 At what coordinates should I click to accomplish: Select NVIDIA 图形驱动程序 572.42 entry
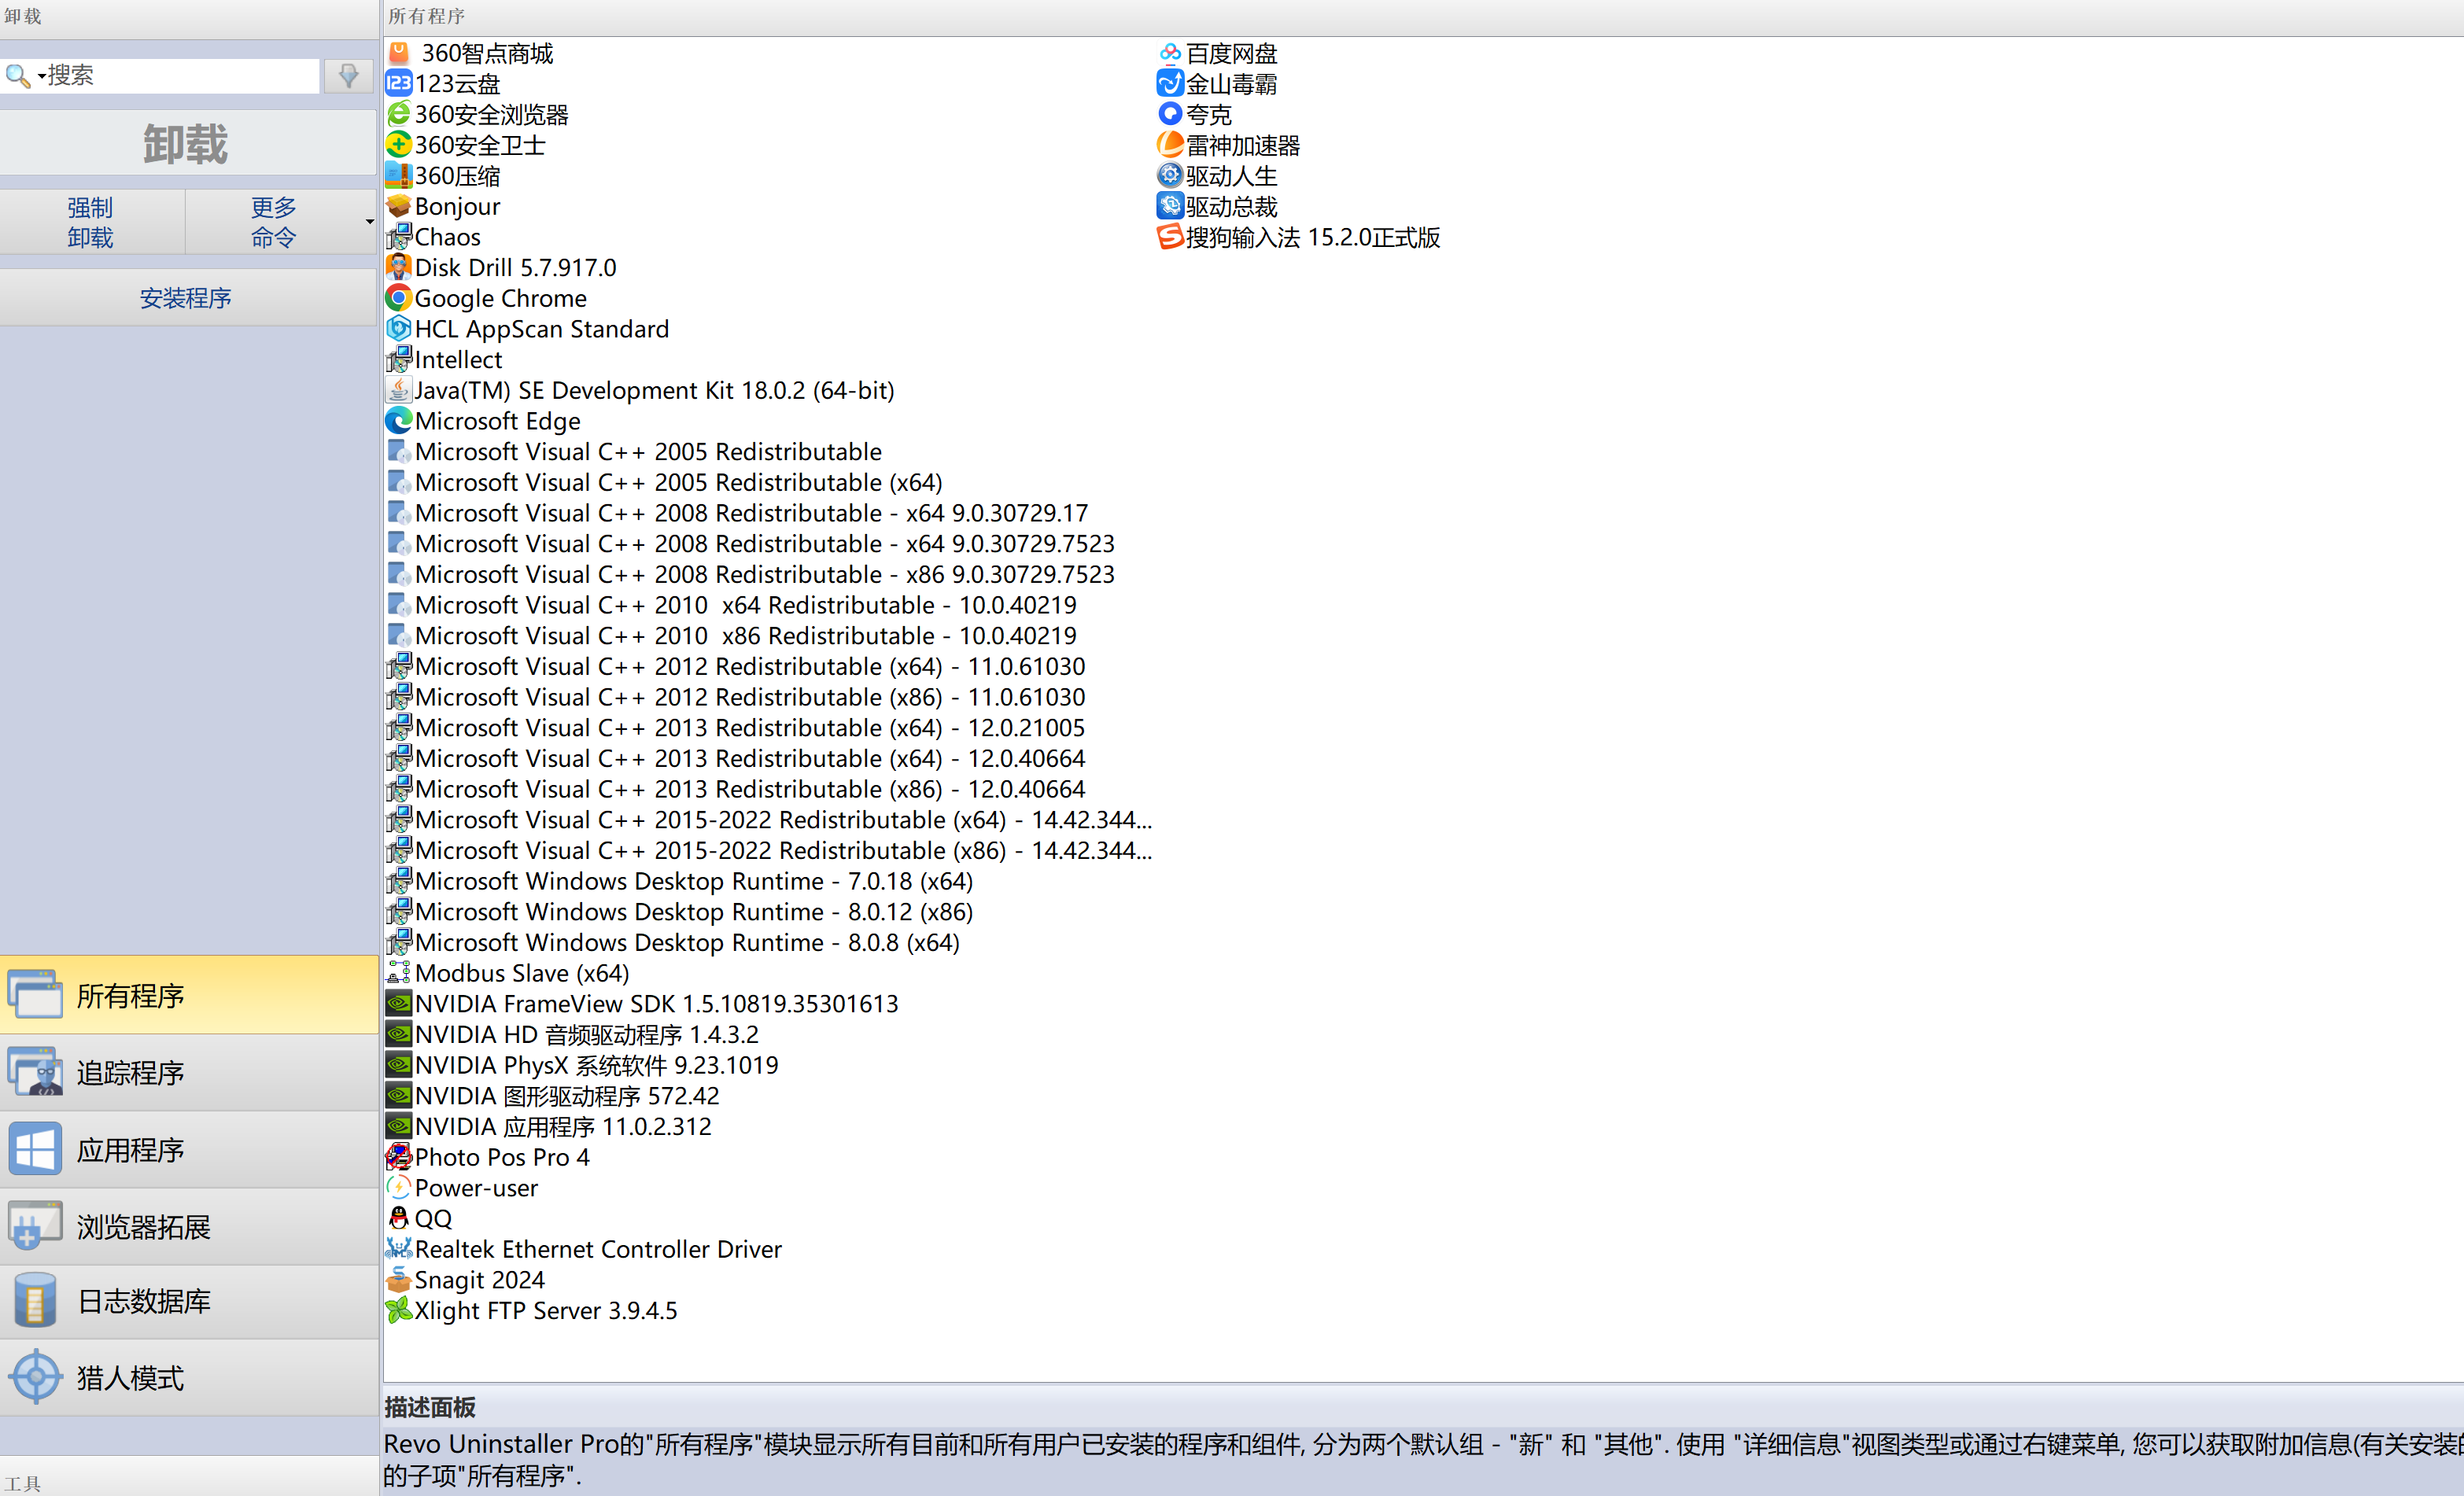point(553,1096)
